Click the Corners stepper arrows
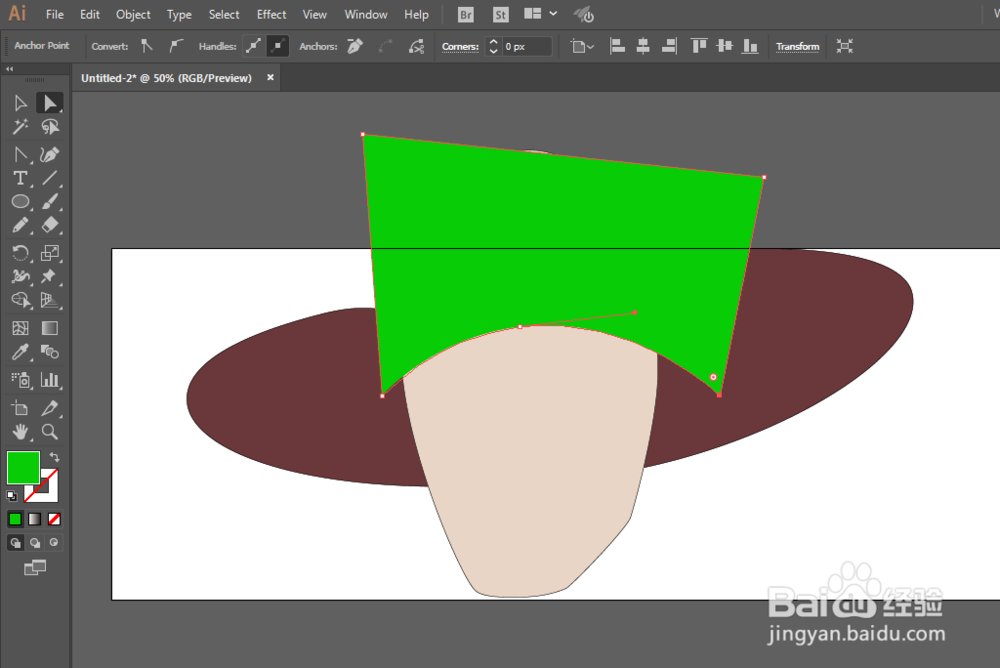The height and width of the screenshot is (668, 1000). coord(493,46)
